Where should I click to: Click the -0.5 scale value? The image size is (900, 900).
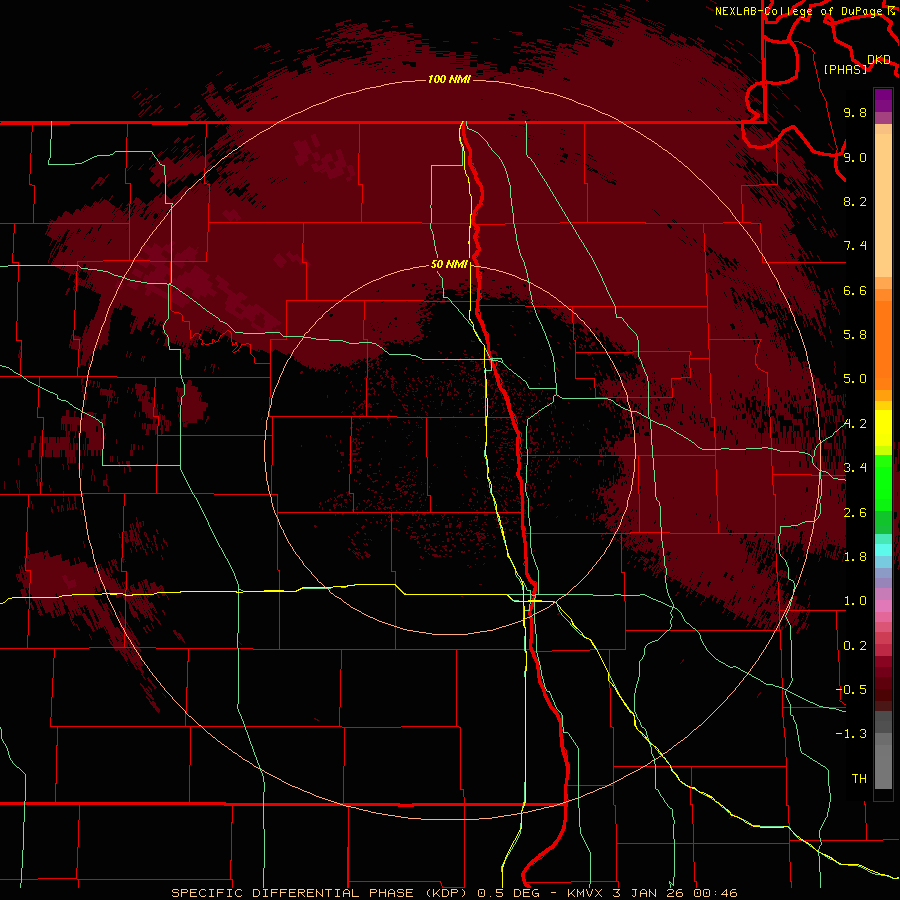[x=851, y=690]
